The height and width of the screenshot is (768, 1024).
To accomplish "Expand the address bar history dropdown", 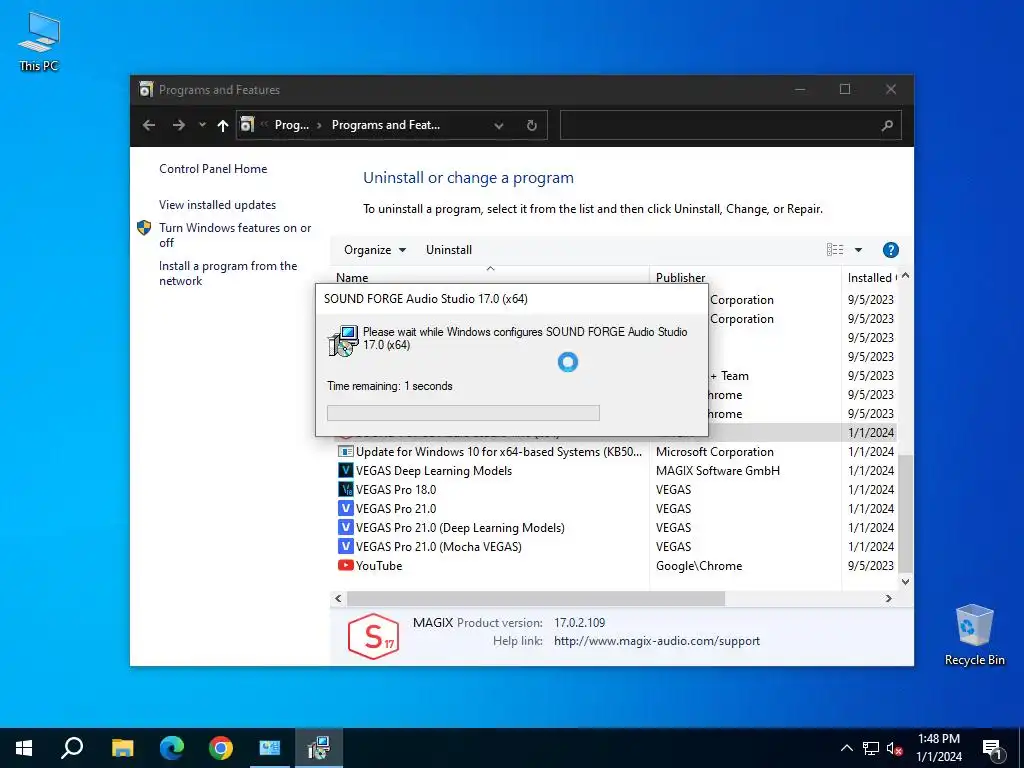I will (x=499, y=125).
